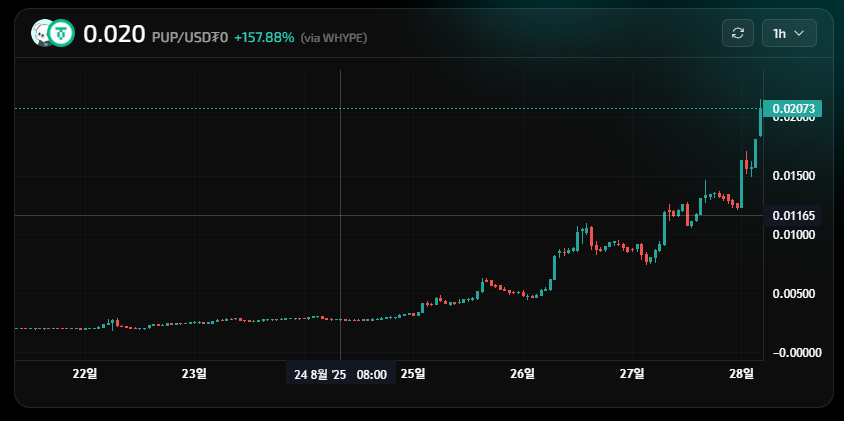The width and height of the screenshot is (844, 421).
Task: Click the 0.00500 price axis label
Action: click(x=793, y=294)
